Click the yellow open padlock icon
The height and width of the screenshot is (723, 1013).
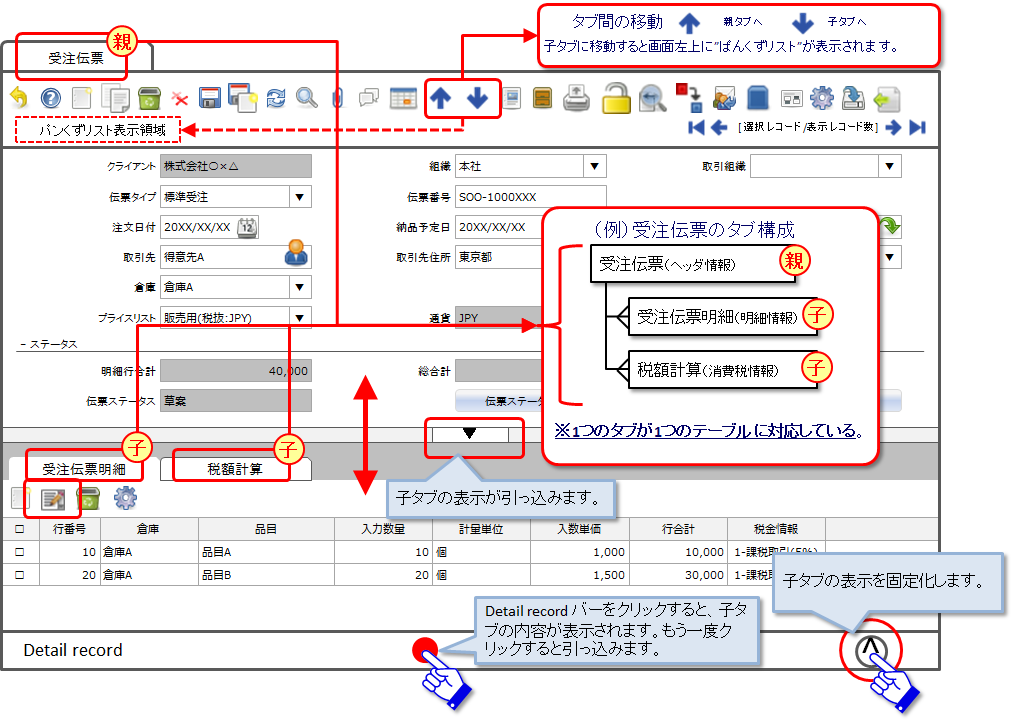tap(616, 98)
